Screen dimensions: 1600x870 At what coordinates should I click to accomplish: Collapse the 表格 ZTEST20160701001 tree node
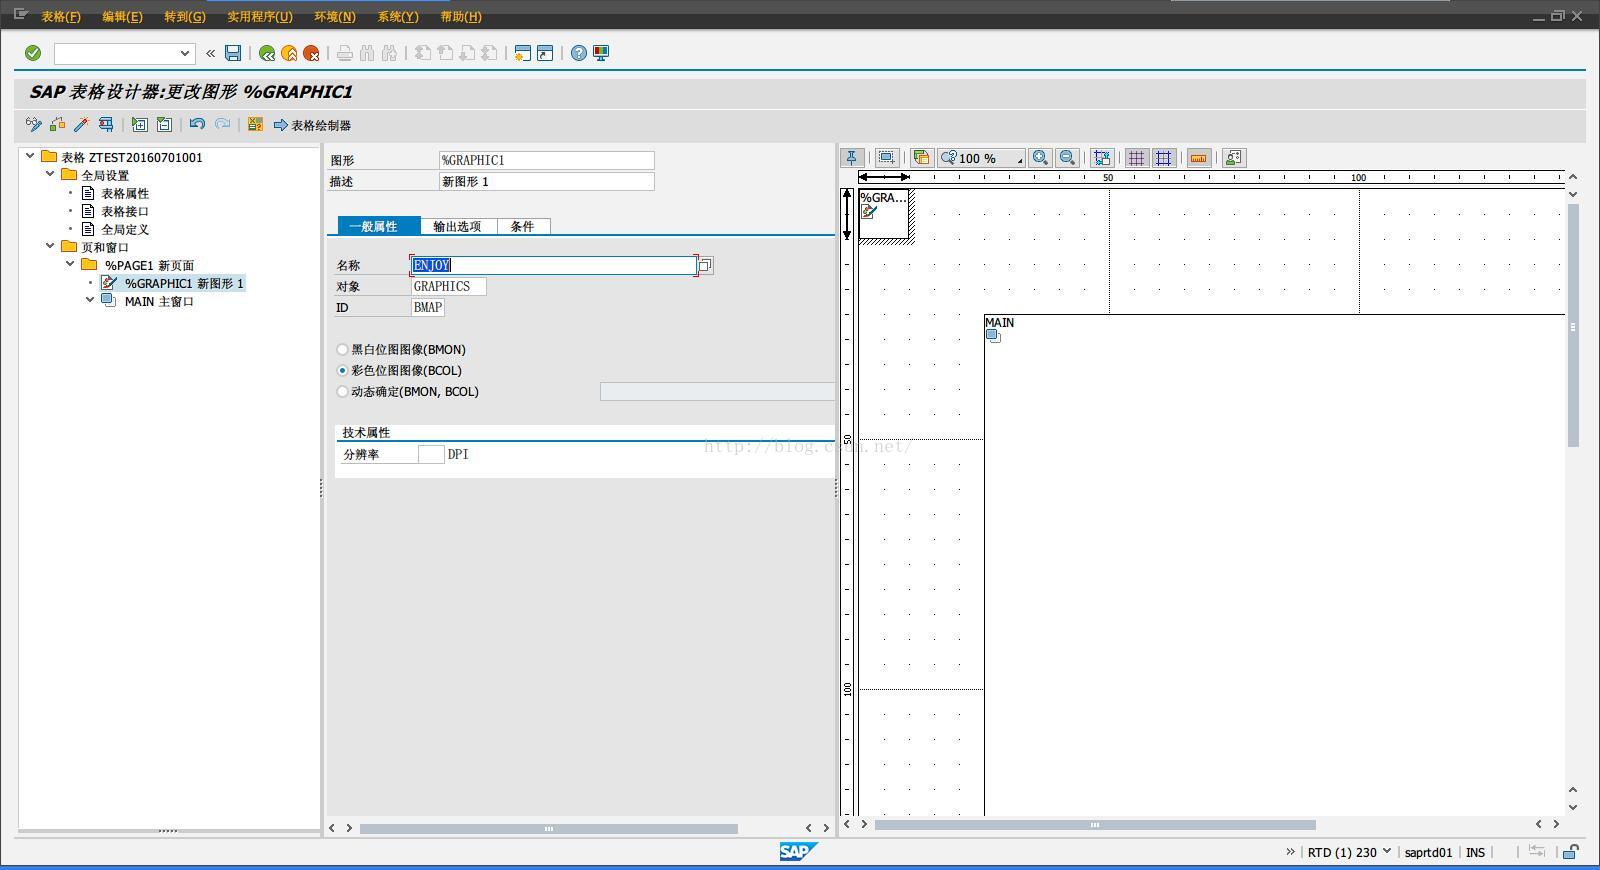click(31, 156)
